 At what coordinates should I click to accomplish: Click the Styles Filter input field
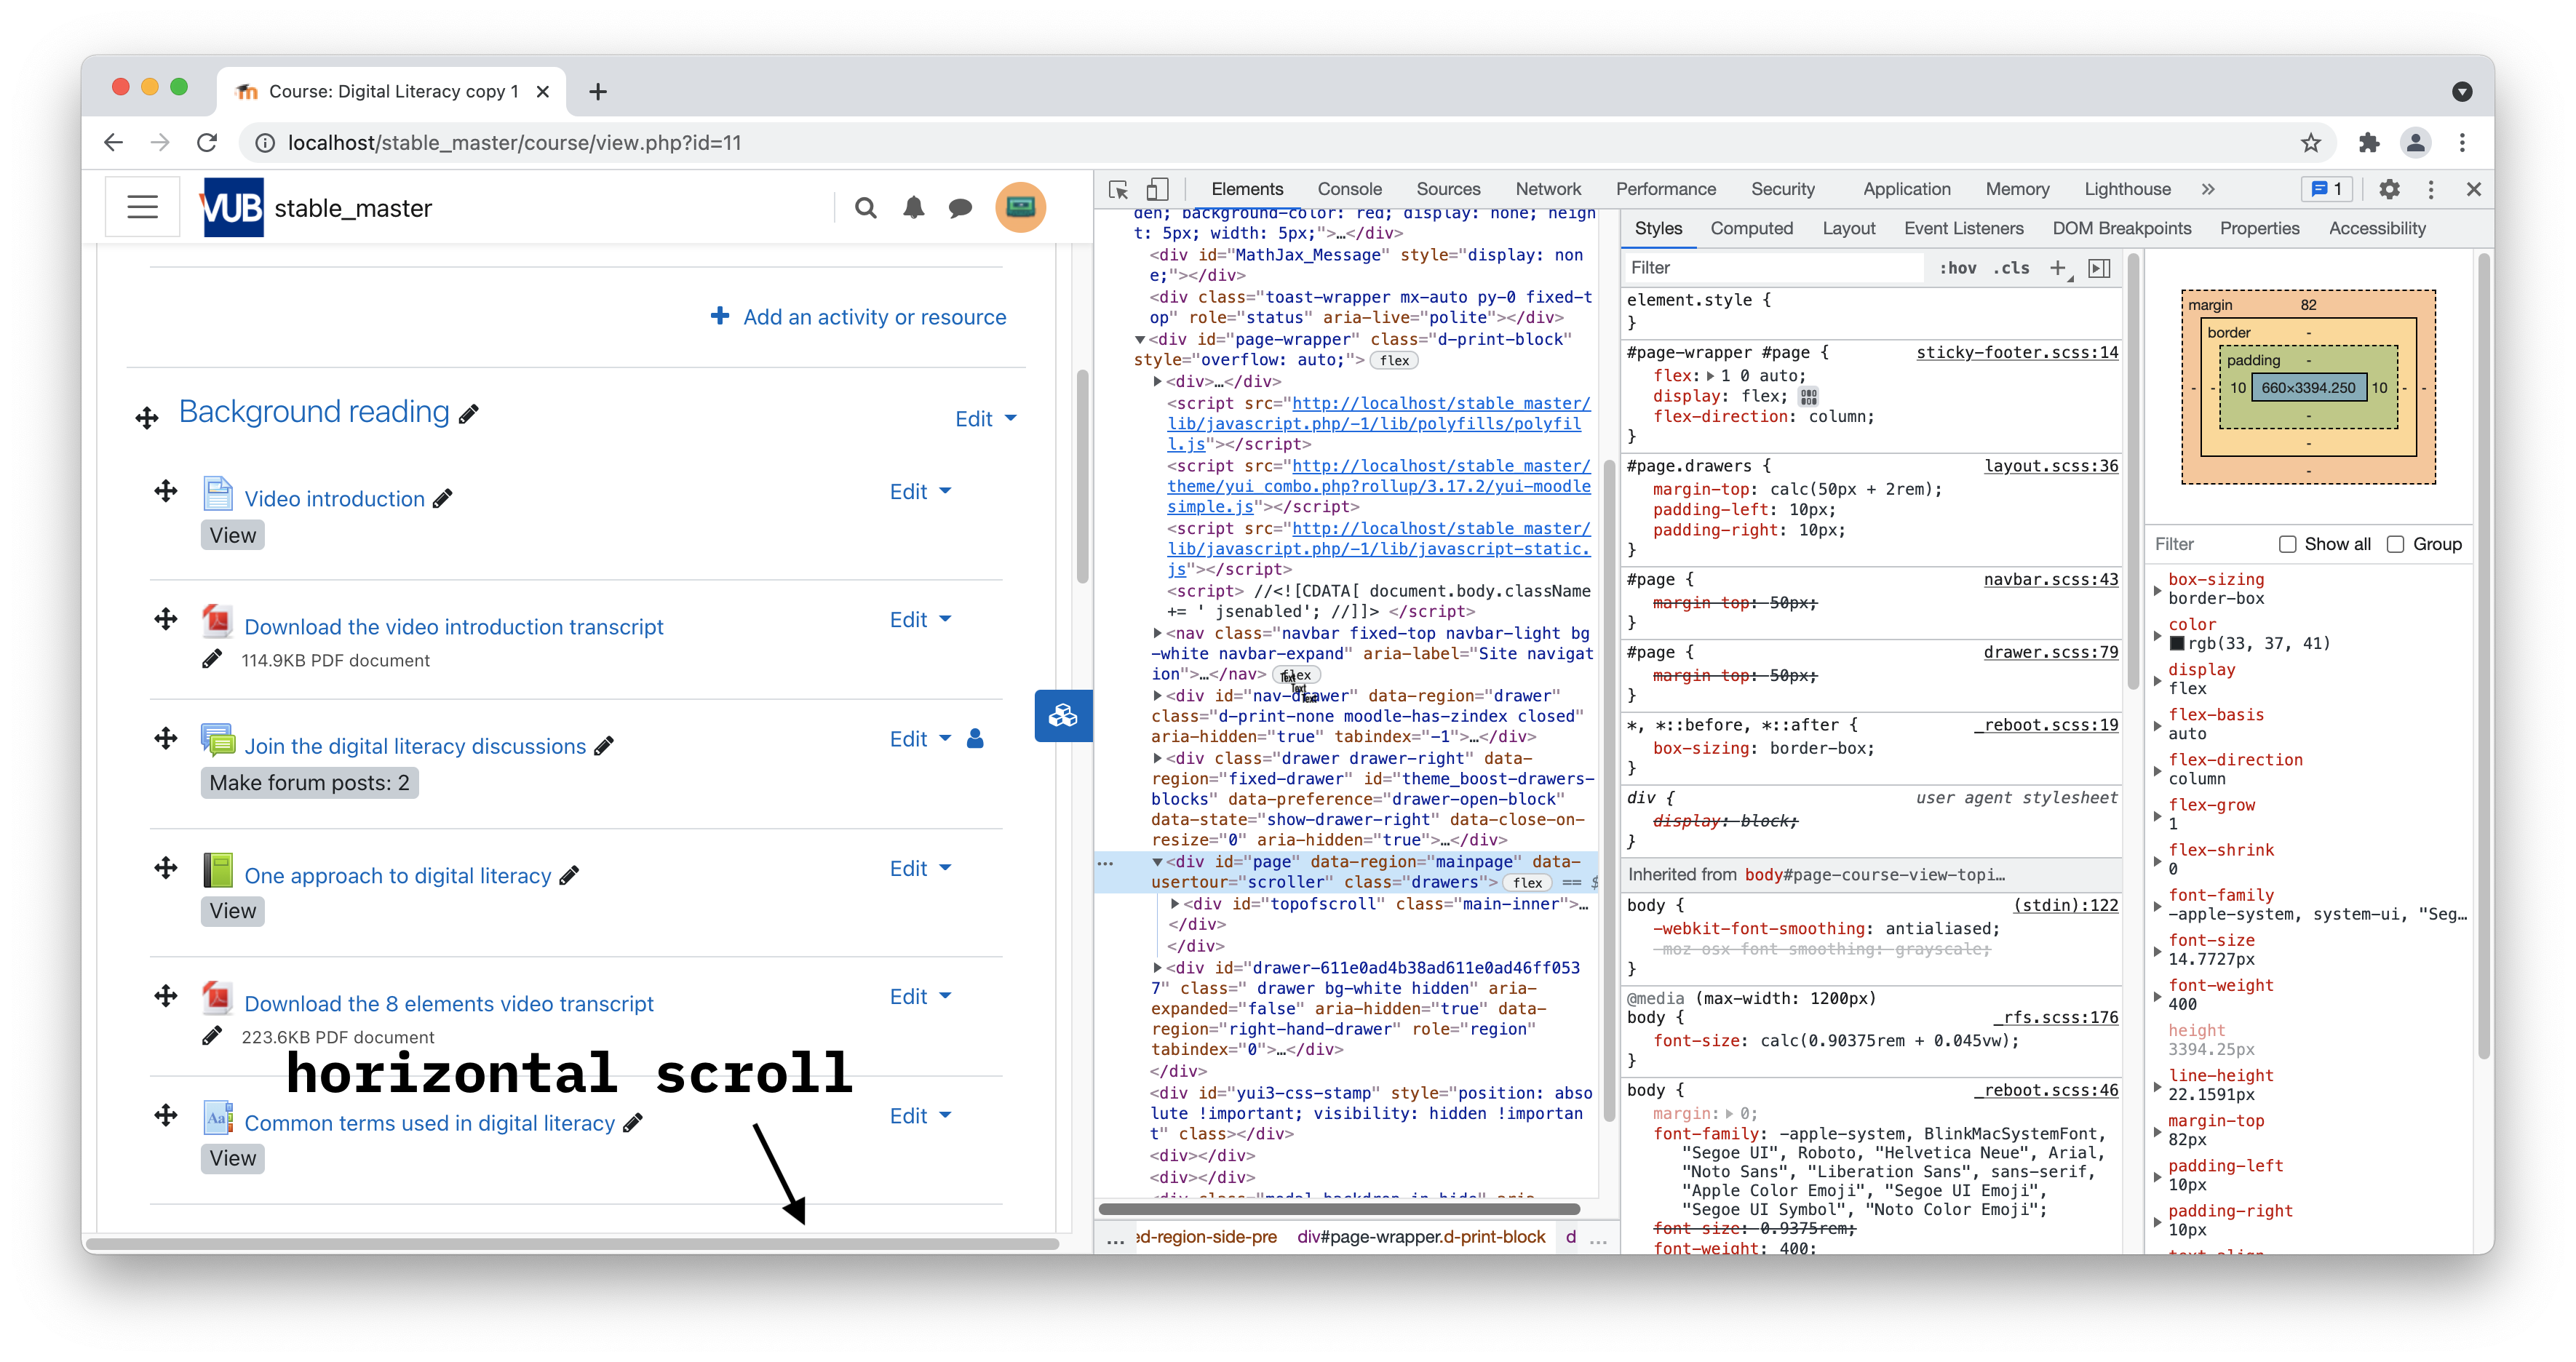[1773, 268]
